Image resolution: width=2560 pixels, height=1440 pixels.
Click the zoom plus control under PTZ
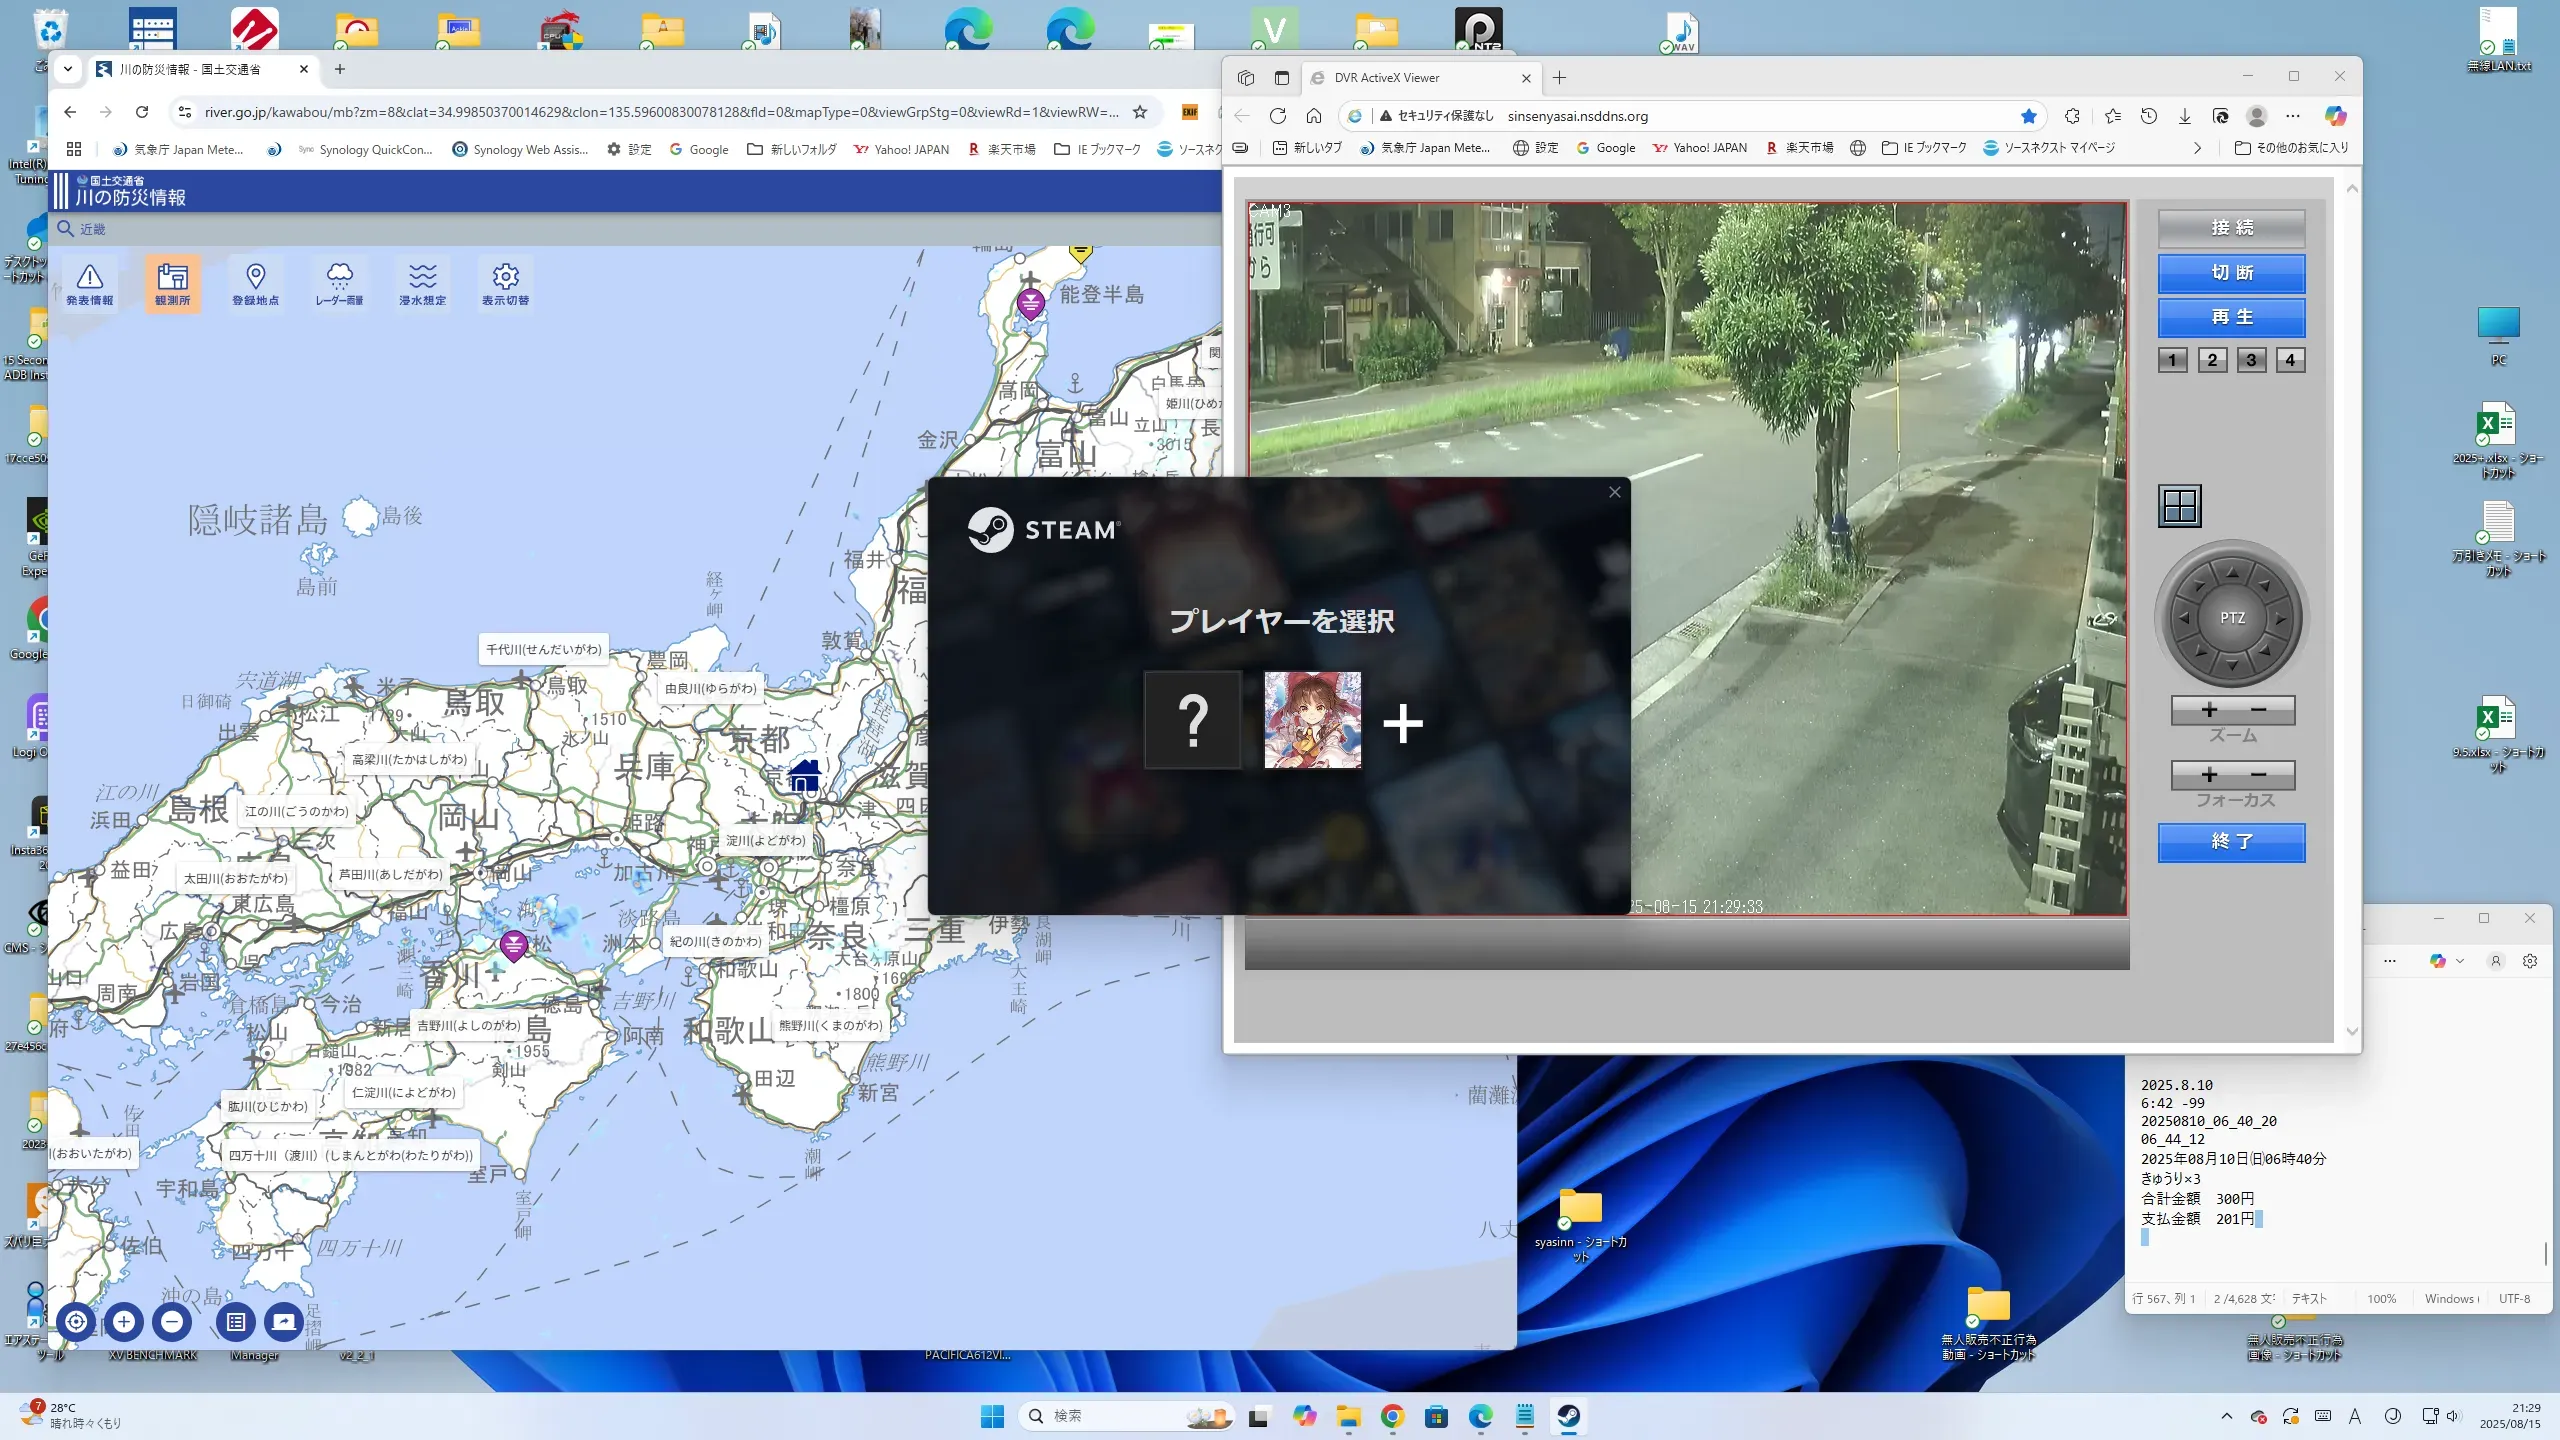(x=2209, y=710)
